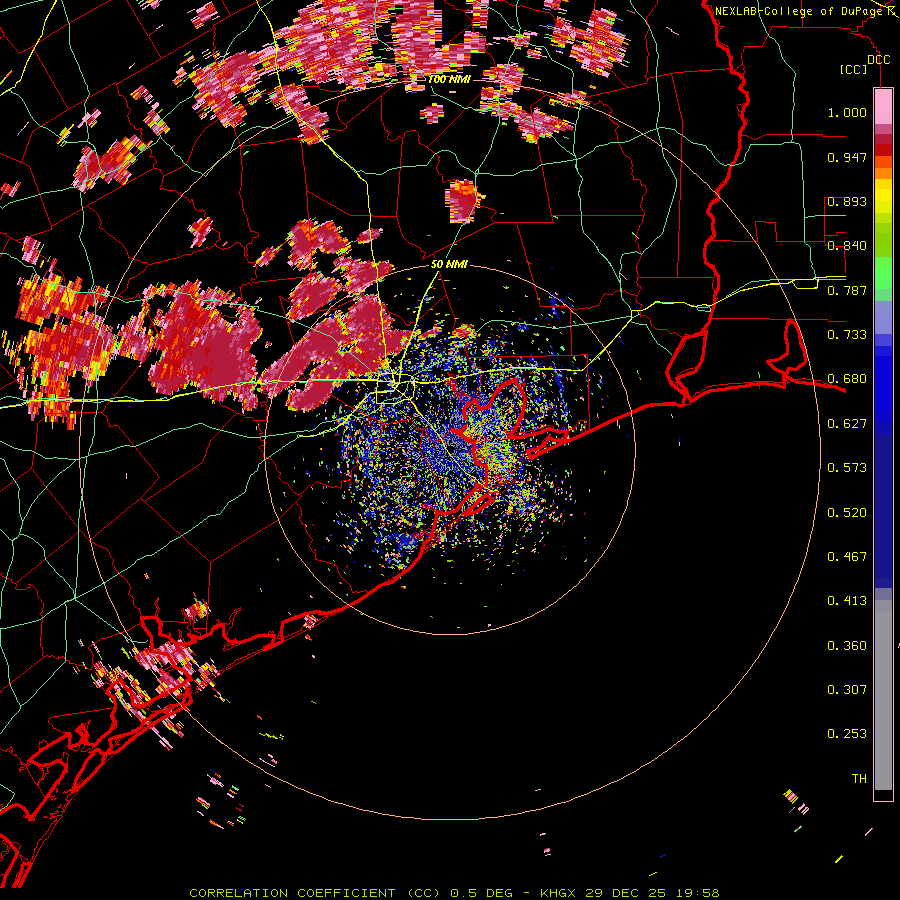The height and width of the screenshot is (900, 900).
Task: Click the 0.947 scale value
Action: tap(847, 157)
